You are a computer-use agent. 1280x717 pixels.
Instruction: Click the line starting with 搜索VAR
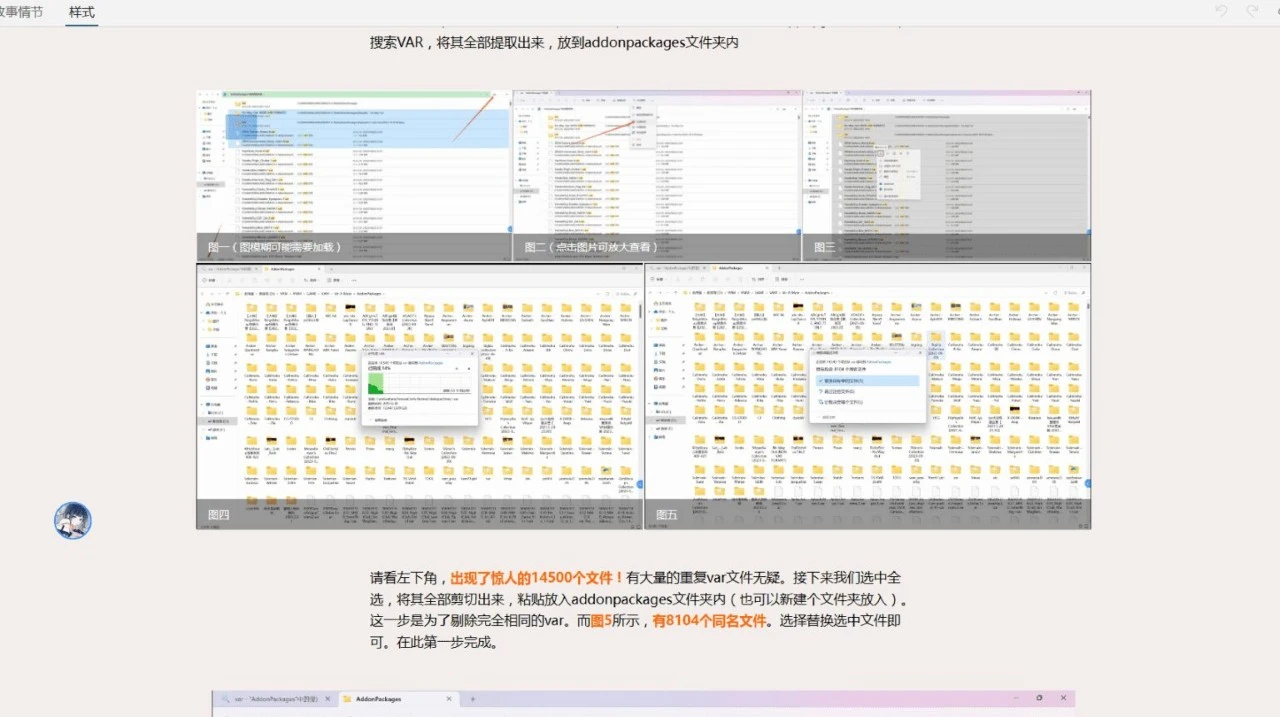[x=554, y=42]
